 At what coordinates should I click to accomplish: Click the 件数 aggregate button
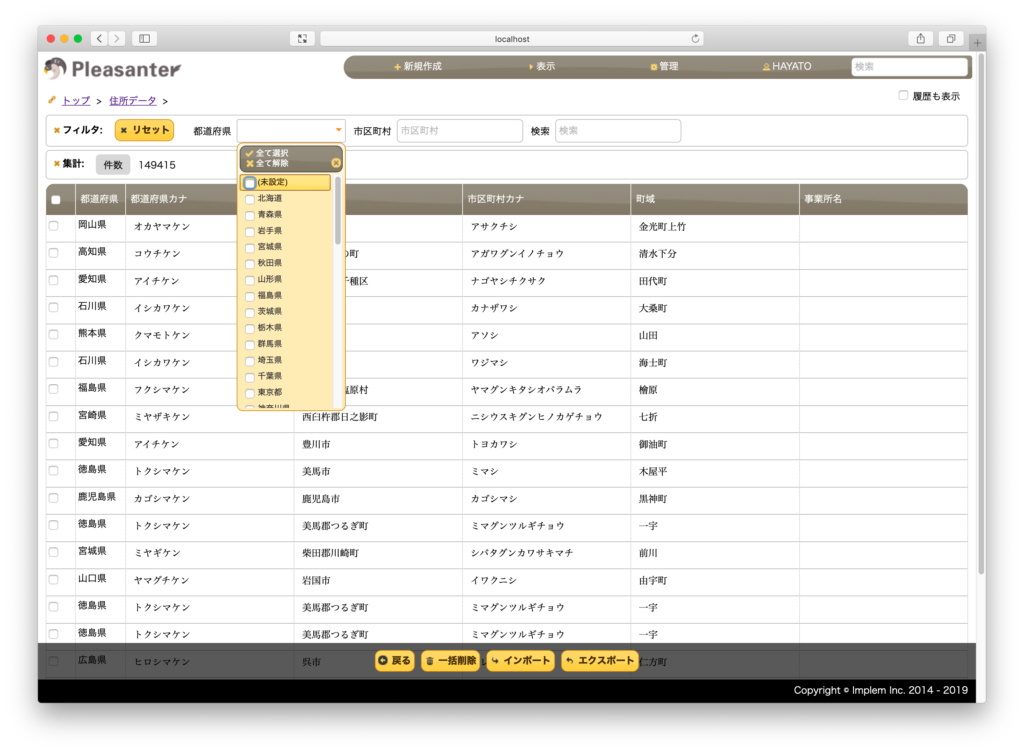113,165
